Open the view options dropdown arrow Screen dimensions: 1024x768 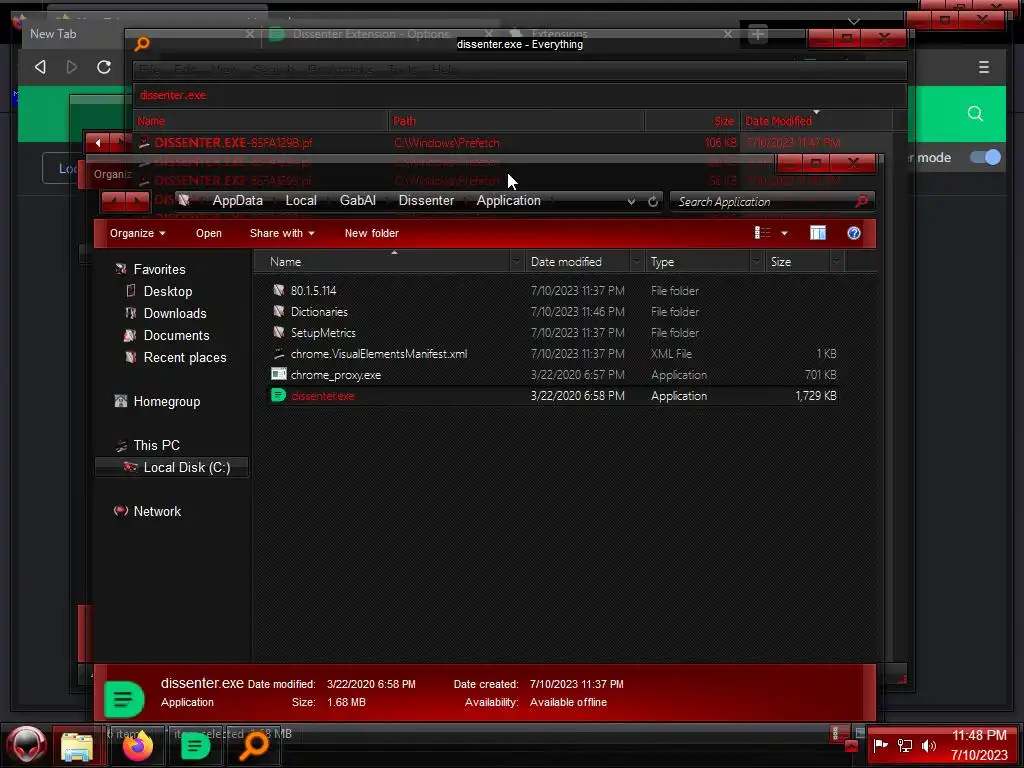(784, 233)
